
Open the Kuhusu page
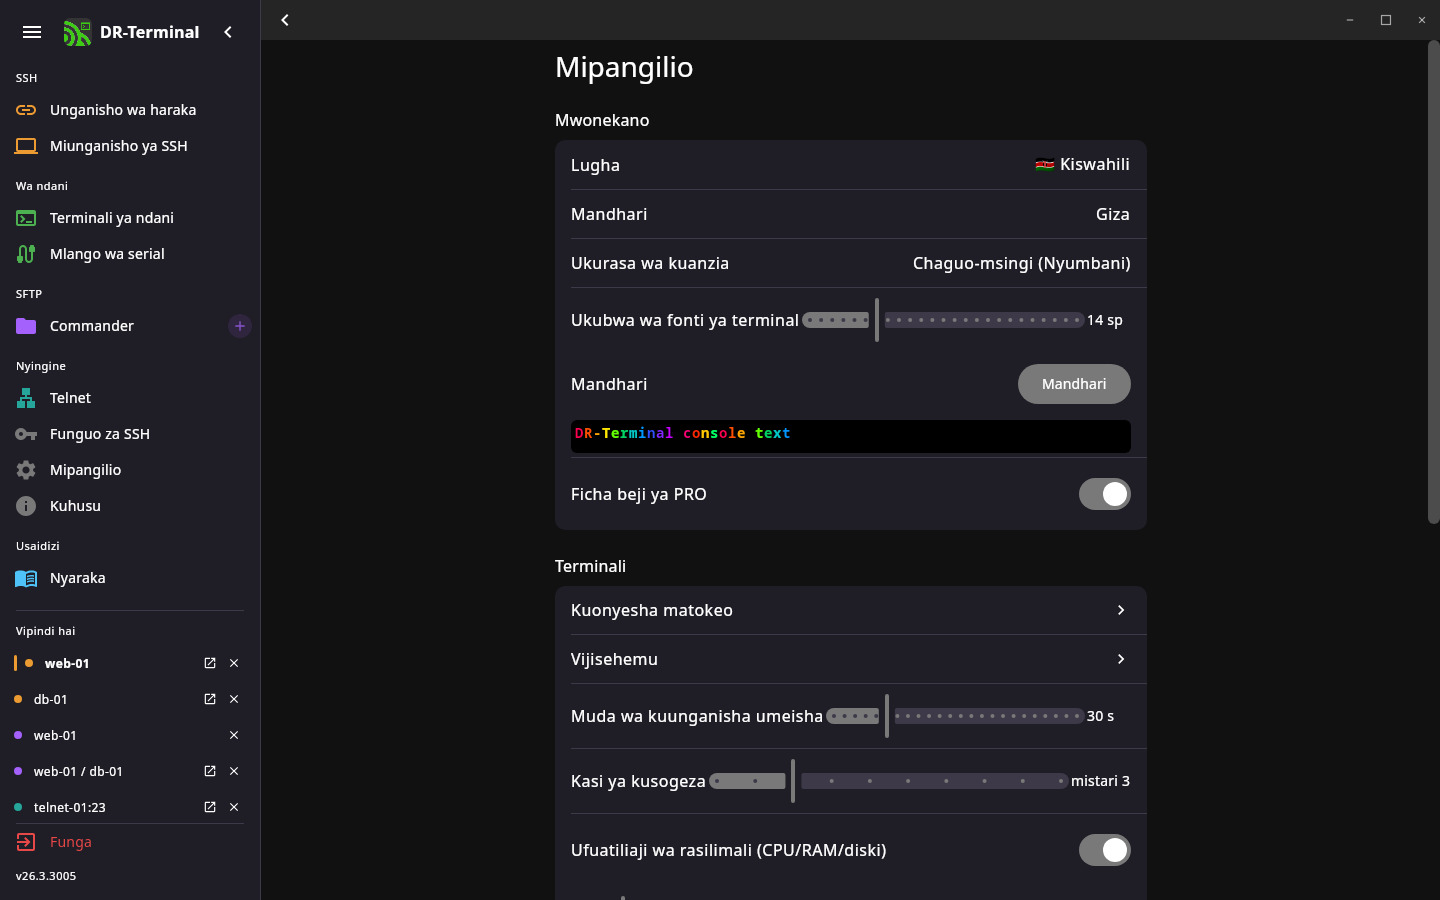click(75, 506)
